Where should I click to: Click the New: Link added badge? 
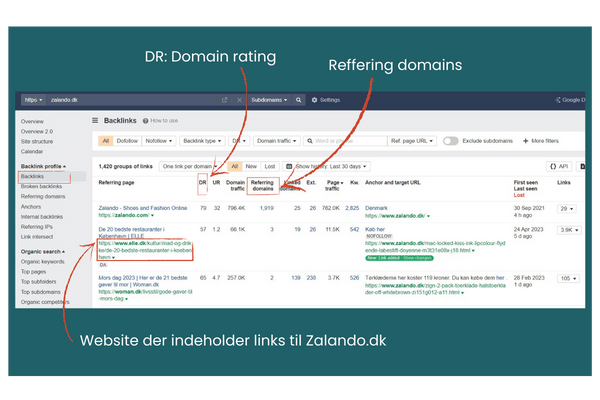pyautogui.click(x=399, y=258)
